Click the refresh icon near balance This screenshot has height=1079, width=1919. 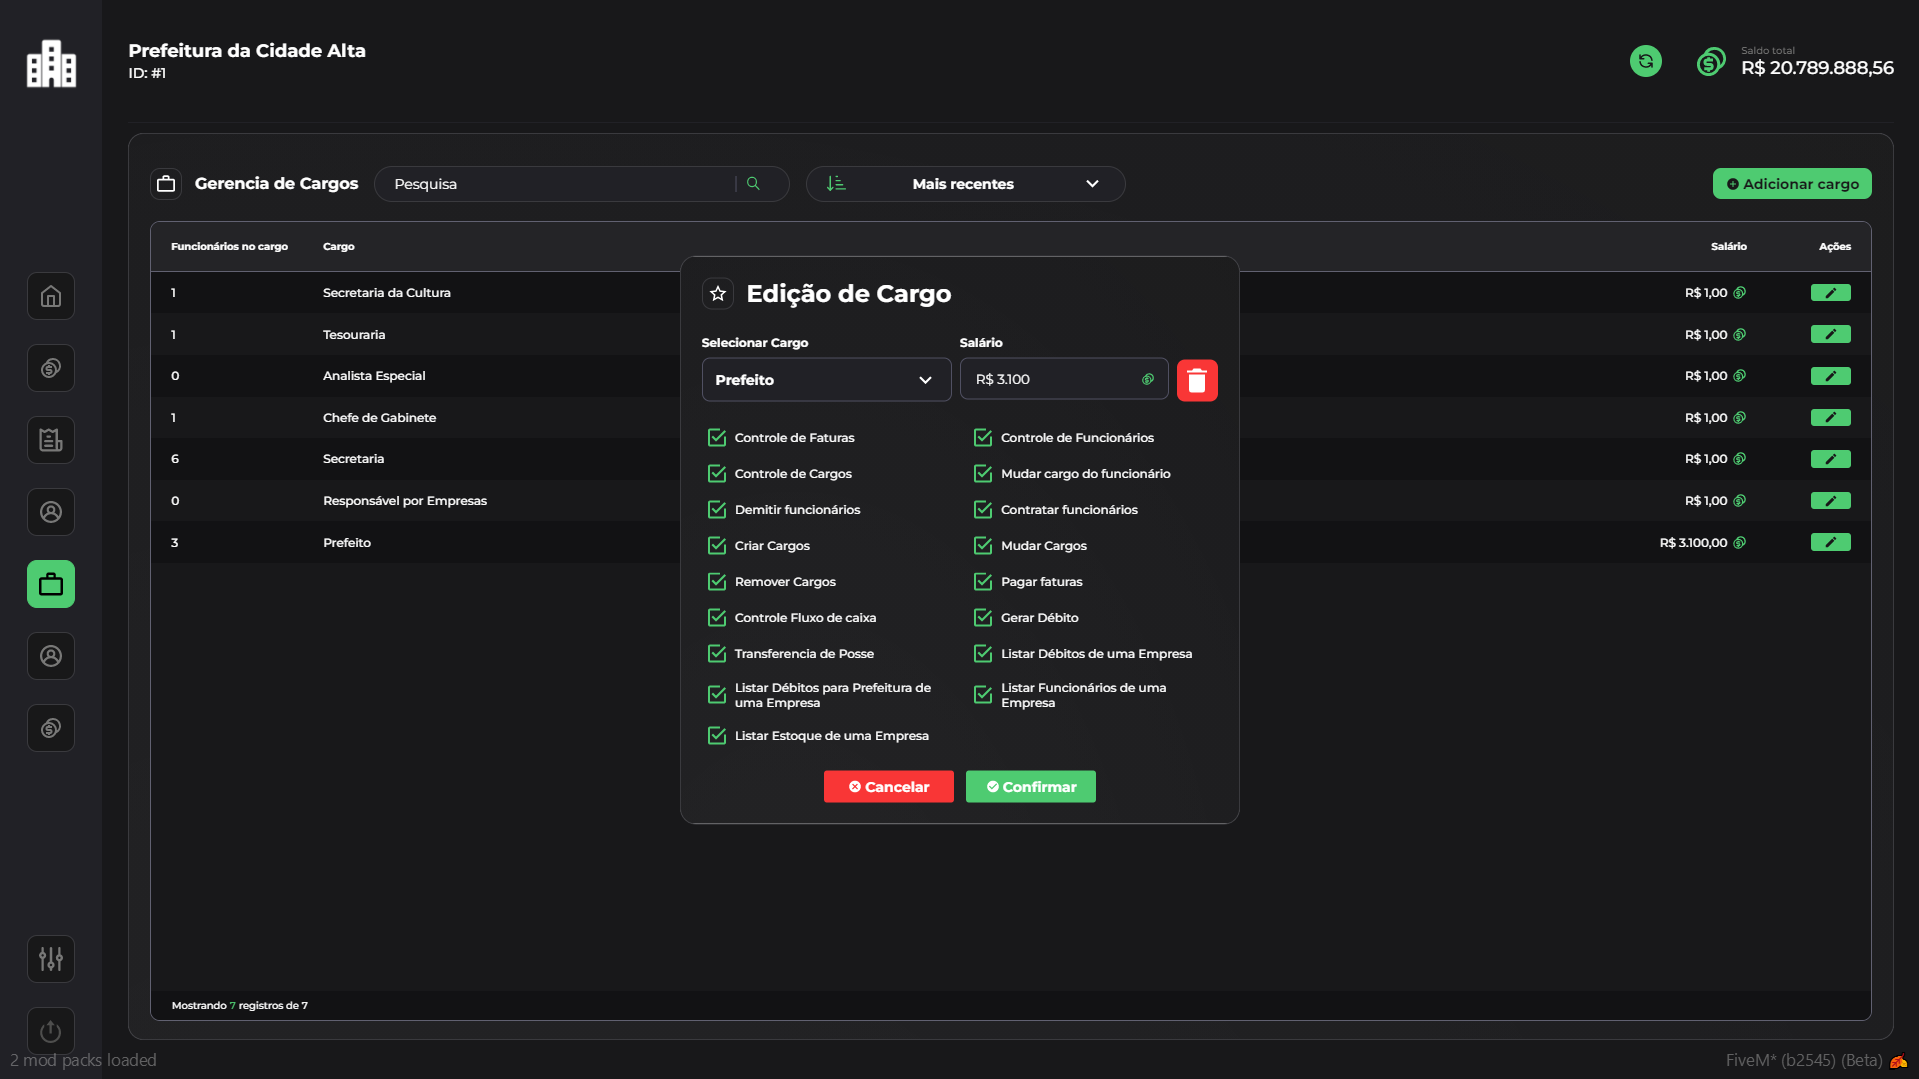click(x=1646, y=61)
